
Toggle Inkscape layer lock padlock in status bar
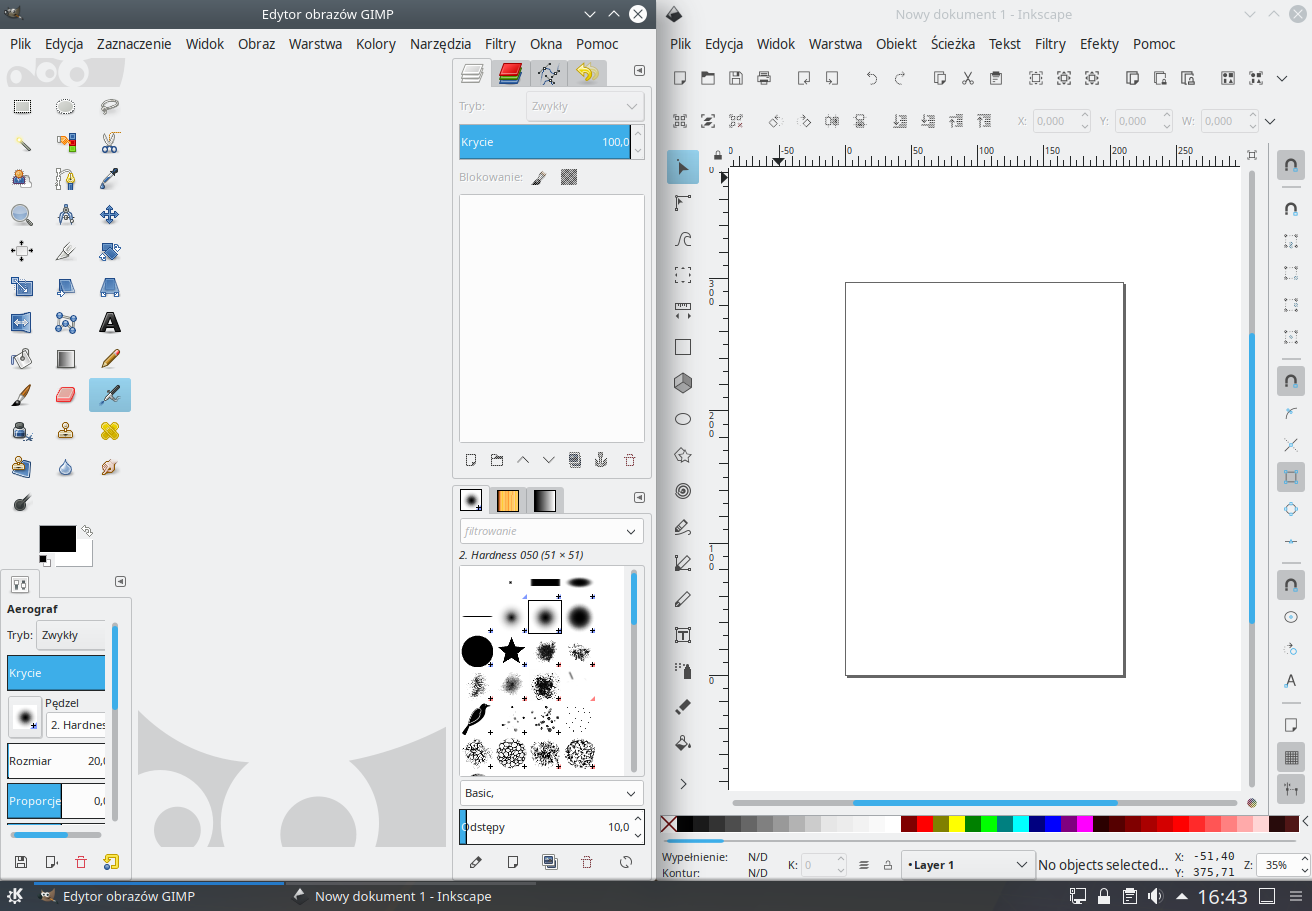[888, 865]
